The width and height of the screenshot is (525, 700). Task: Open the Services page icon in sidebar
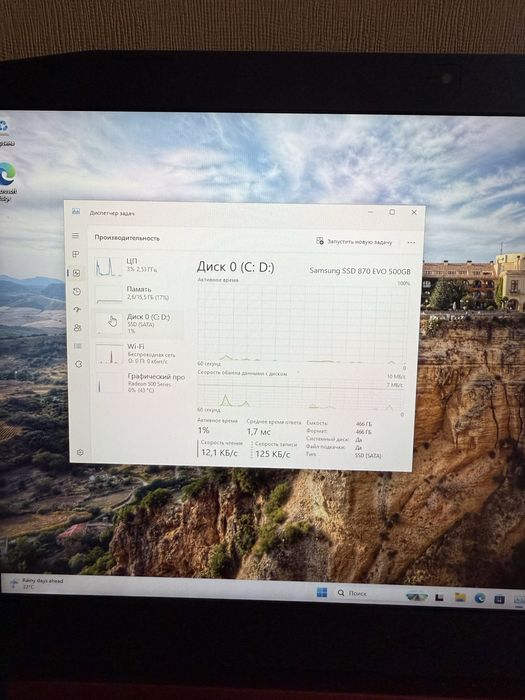pos(79,364)
